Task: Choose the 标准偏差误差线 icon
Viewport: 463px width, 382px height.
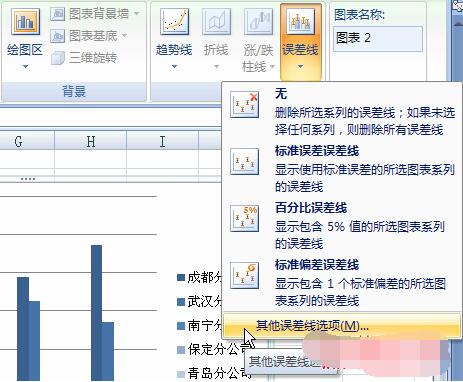Action: tap(244, 275)
